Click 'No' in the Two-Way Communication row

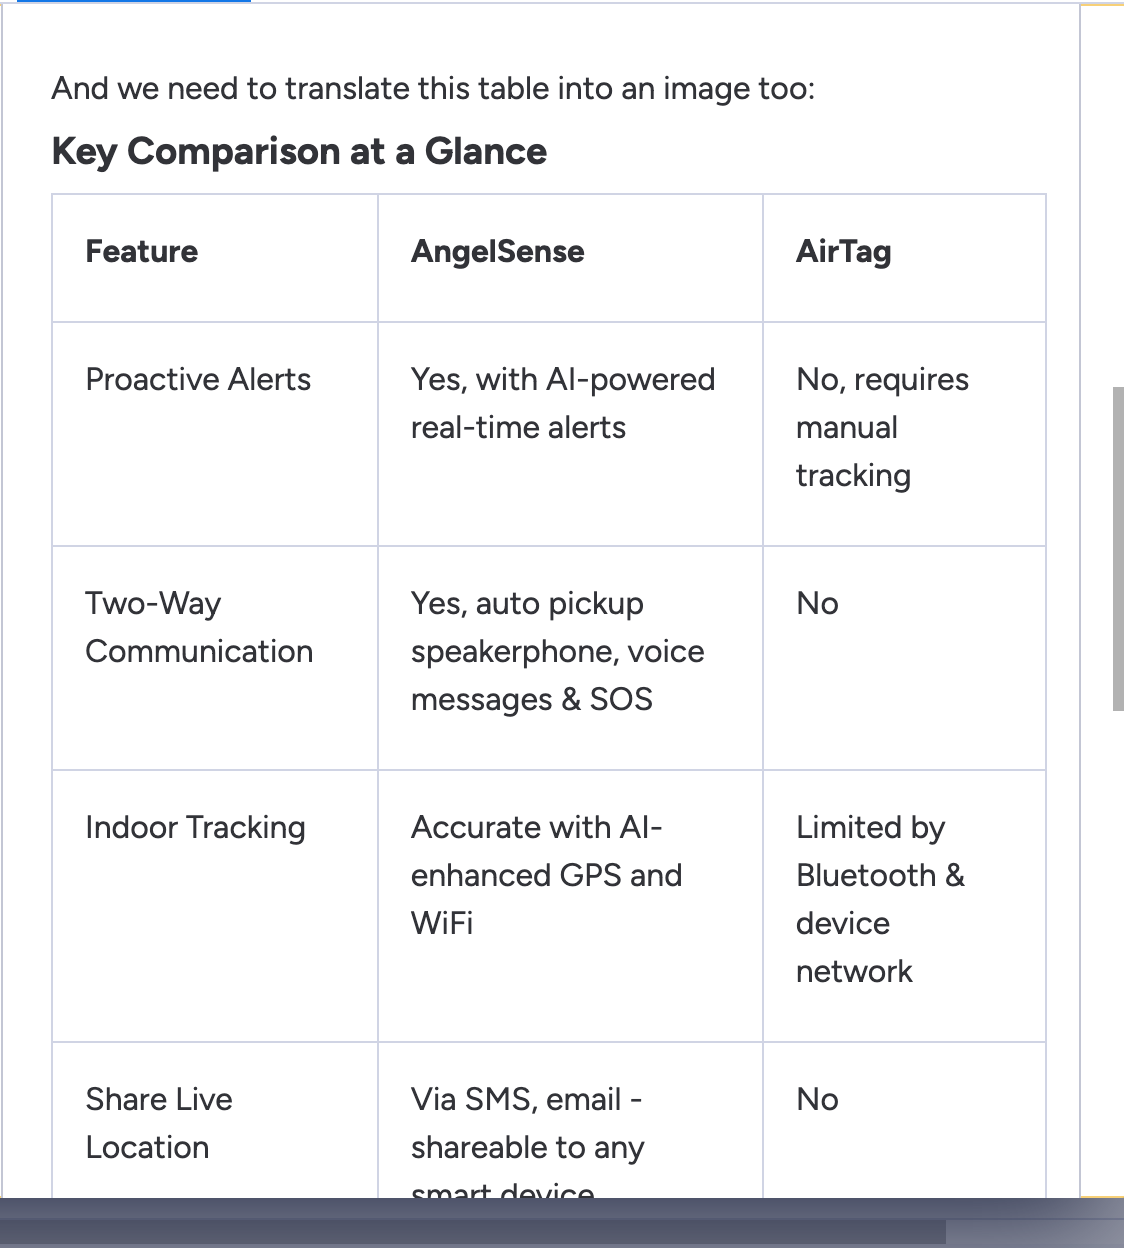point(817,604)
